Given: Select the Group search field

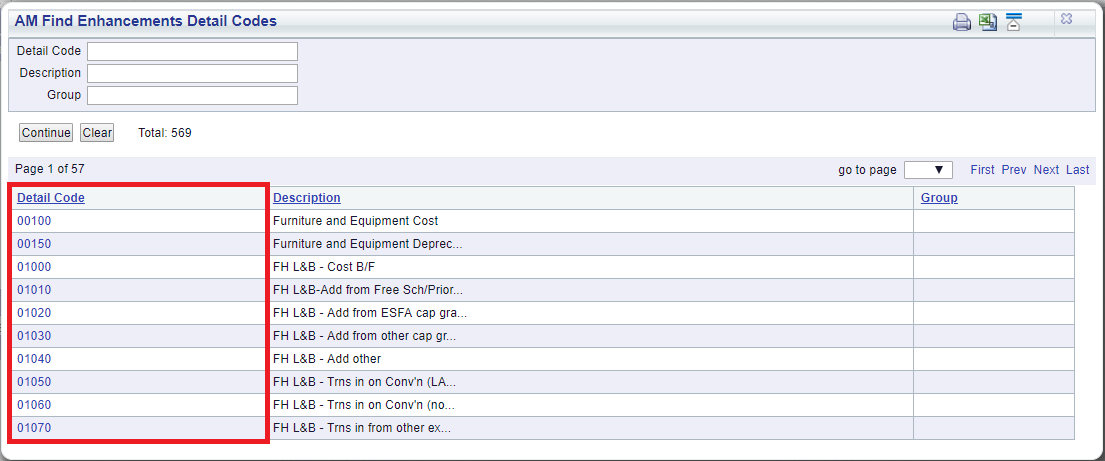Looking at the screenshot, I should (192, 95).
